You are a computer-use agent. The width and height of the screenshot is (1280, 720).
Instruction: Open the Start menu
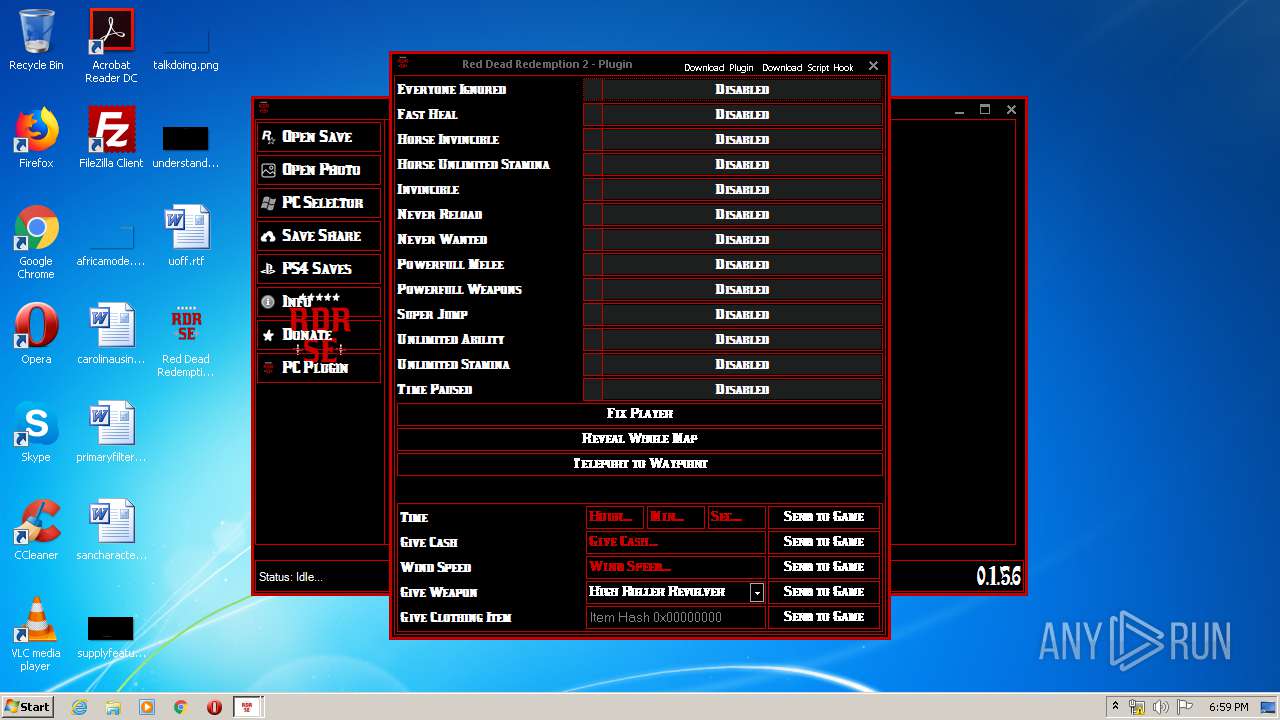pos(27,707)
